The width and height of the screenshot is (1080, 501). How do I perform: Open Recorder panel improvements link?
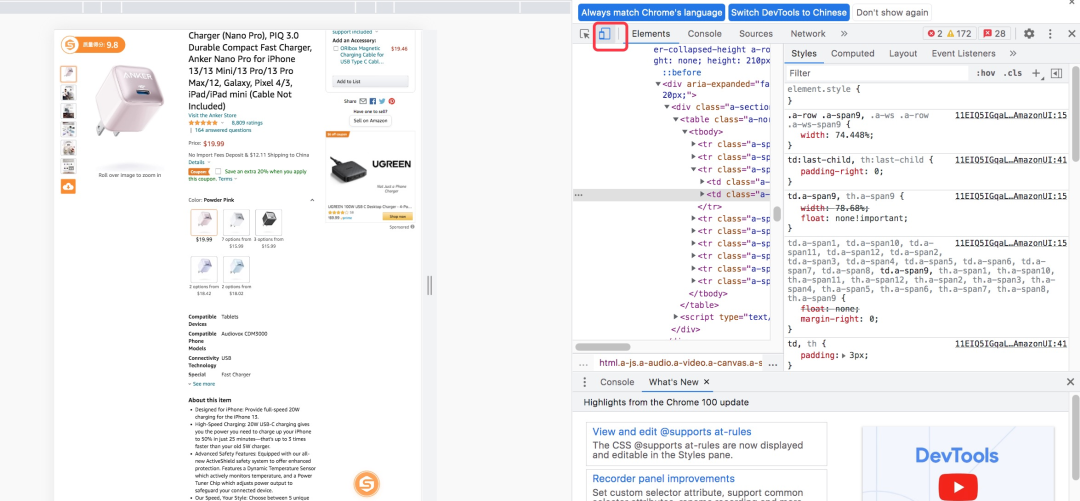click(663, 478)
